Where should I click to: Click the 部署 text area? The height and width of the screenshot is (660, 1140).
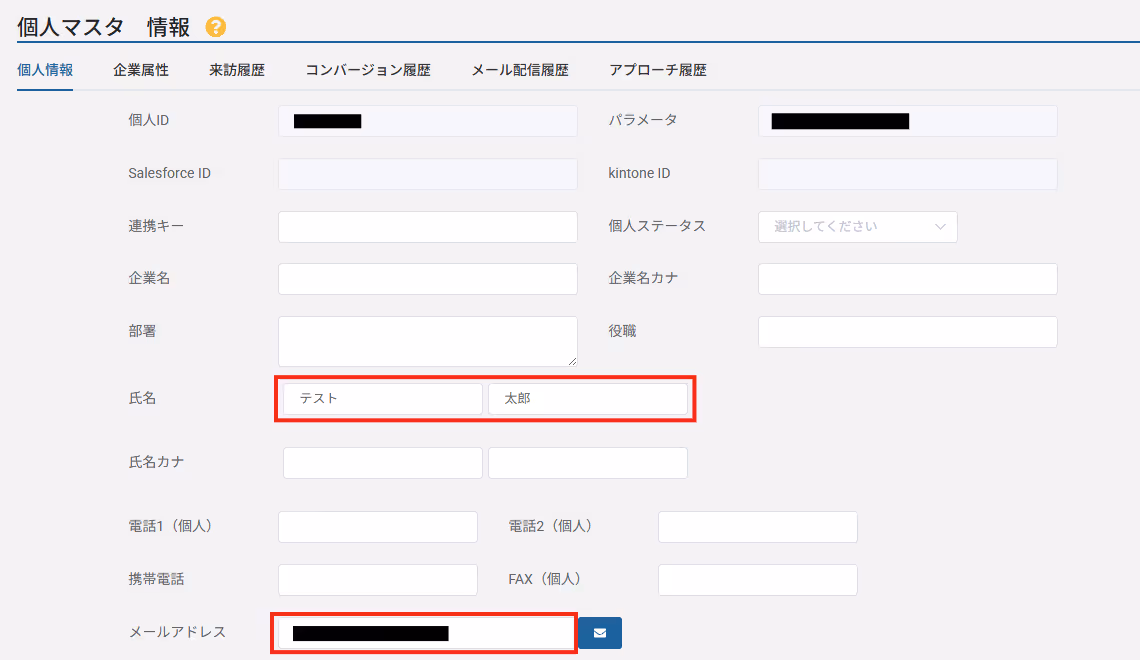click(x=428, y=341)
